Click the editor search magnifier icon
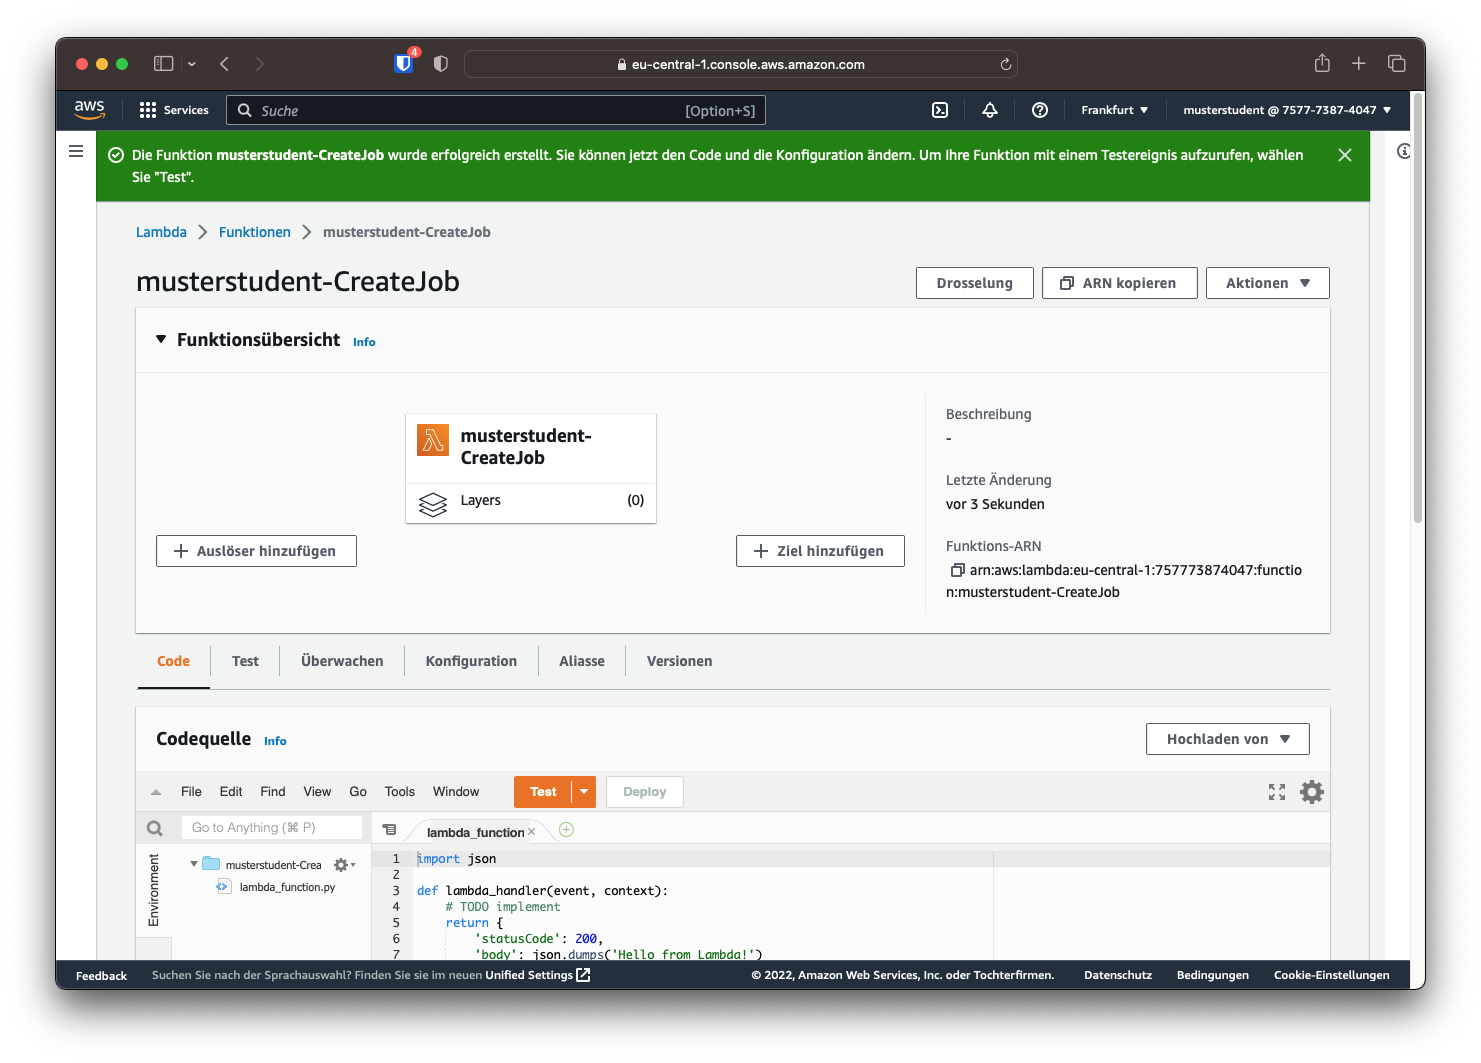This screenshot has width=1481, height=1063. click(154, 828)
